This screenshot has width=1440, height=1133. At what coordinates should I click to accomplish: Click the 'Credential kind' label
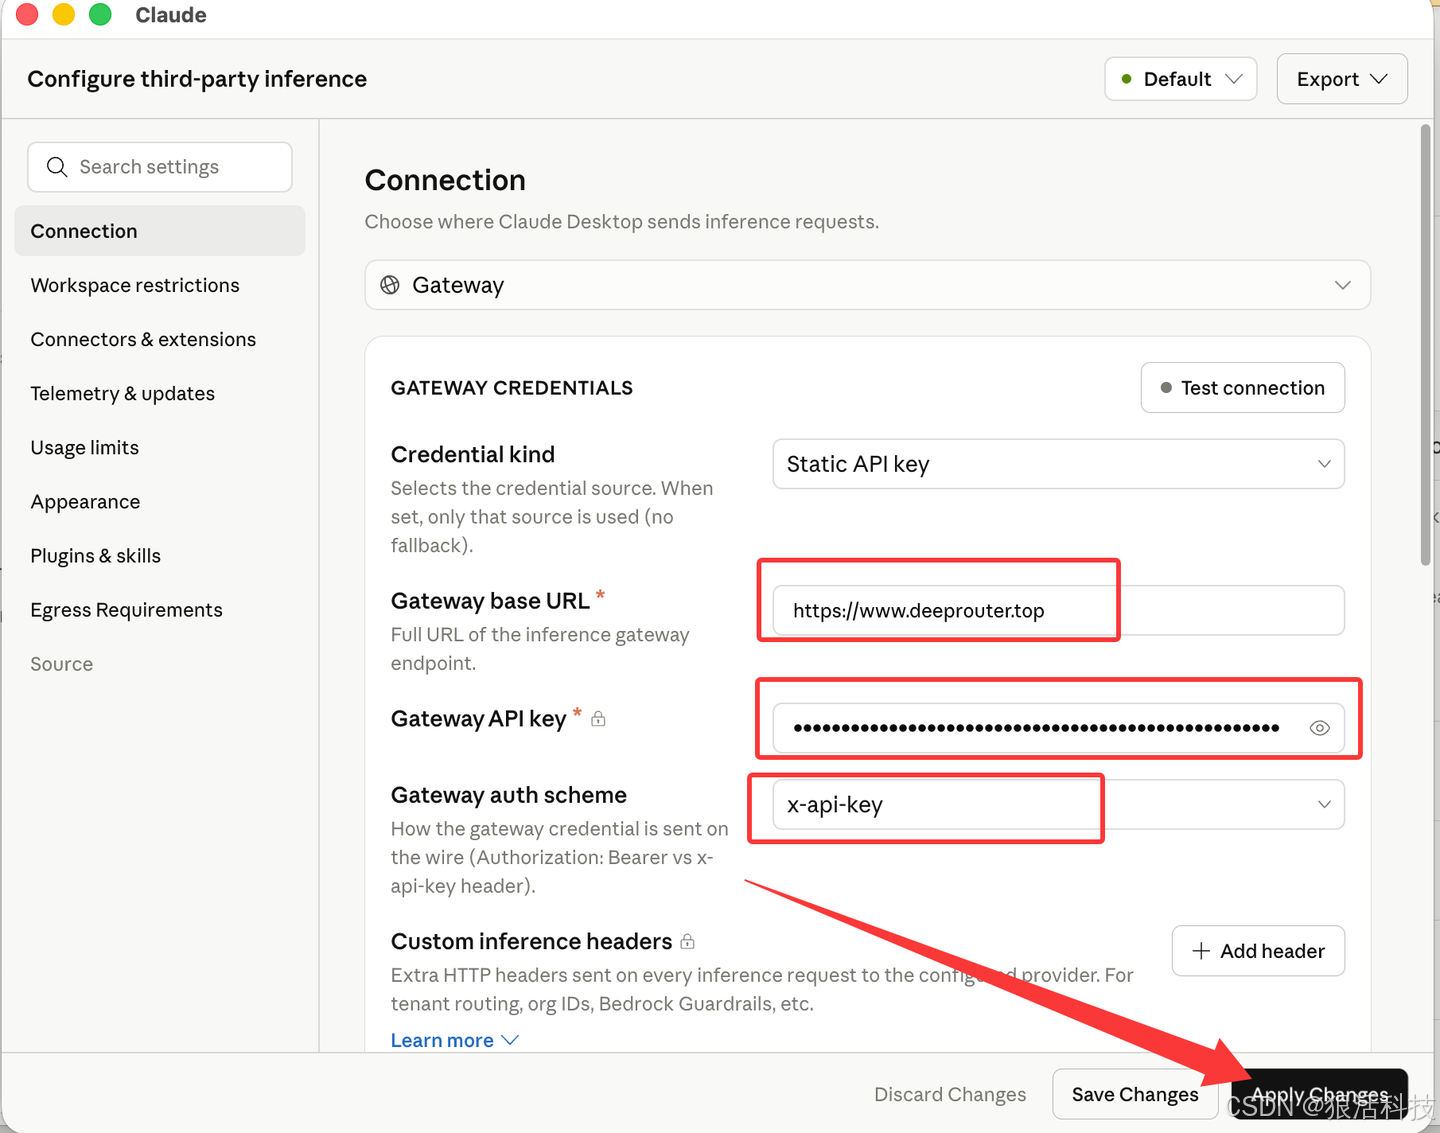click(x=473, y=455)
